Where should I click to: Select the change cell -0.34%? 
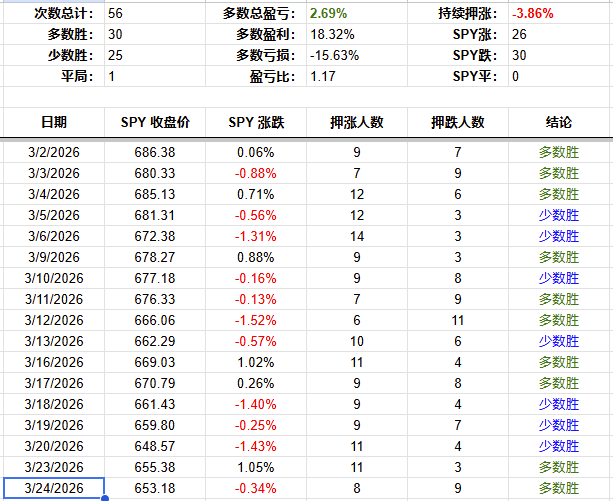[x=256, y=488]
